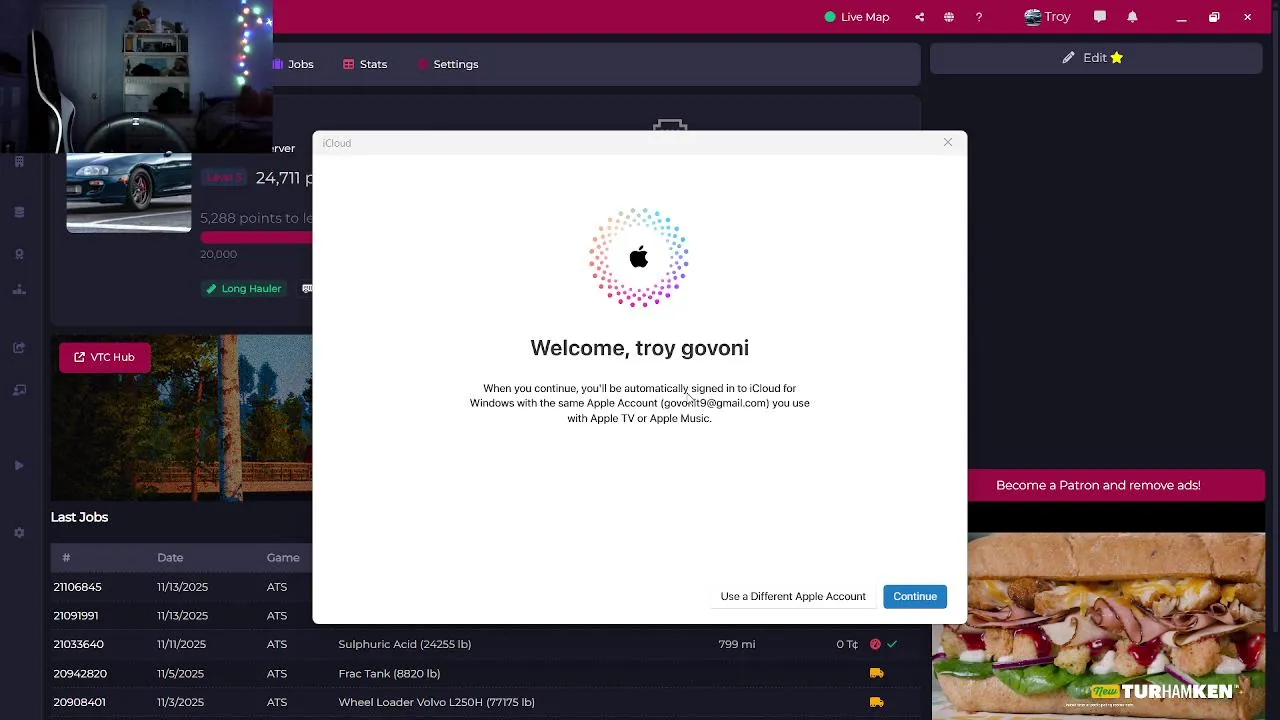Open the leaderboard podium icon in sidebar
The image size is (1280, 720).
(x=18, y=290)
